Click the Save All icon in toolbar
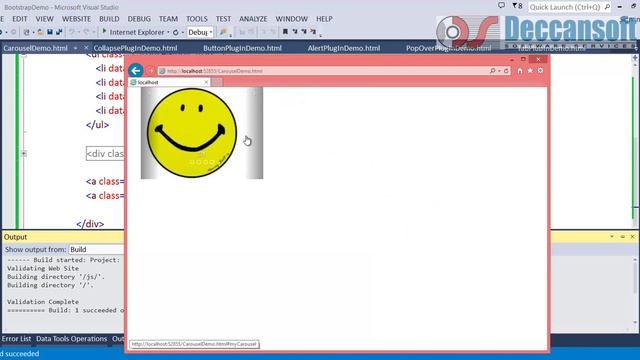 tap(59, 32)
